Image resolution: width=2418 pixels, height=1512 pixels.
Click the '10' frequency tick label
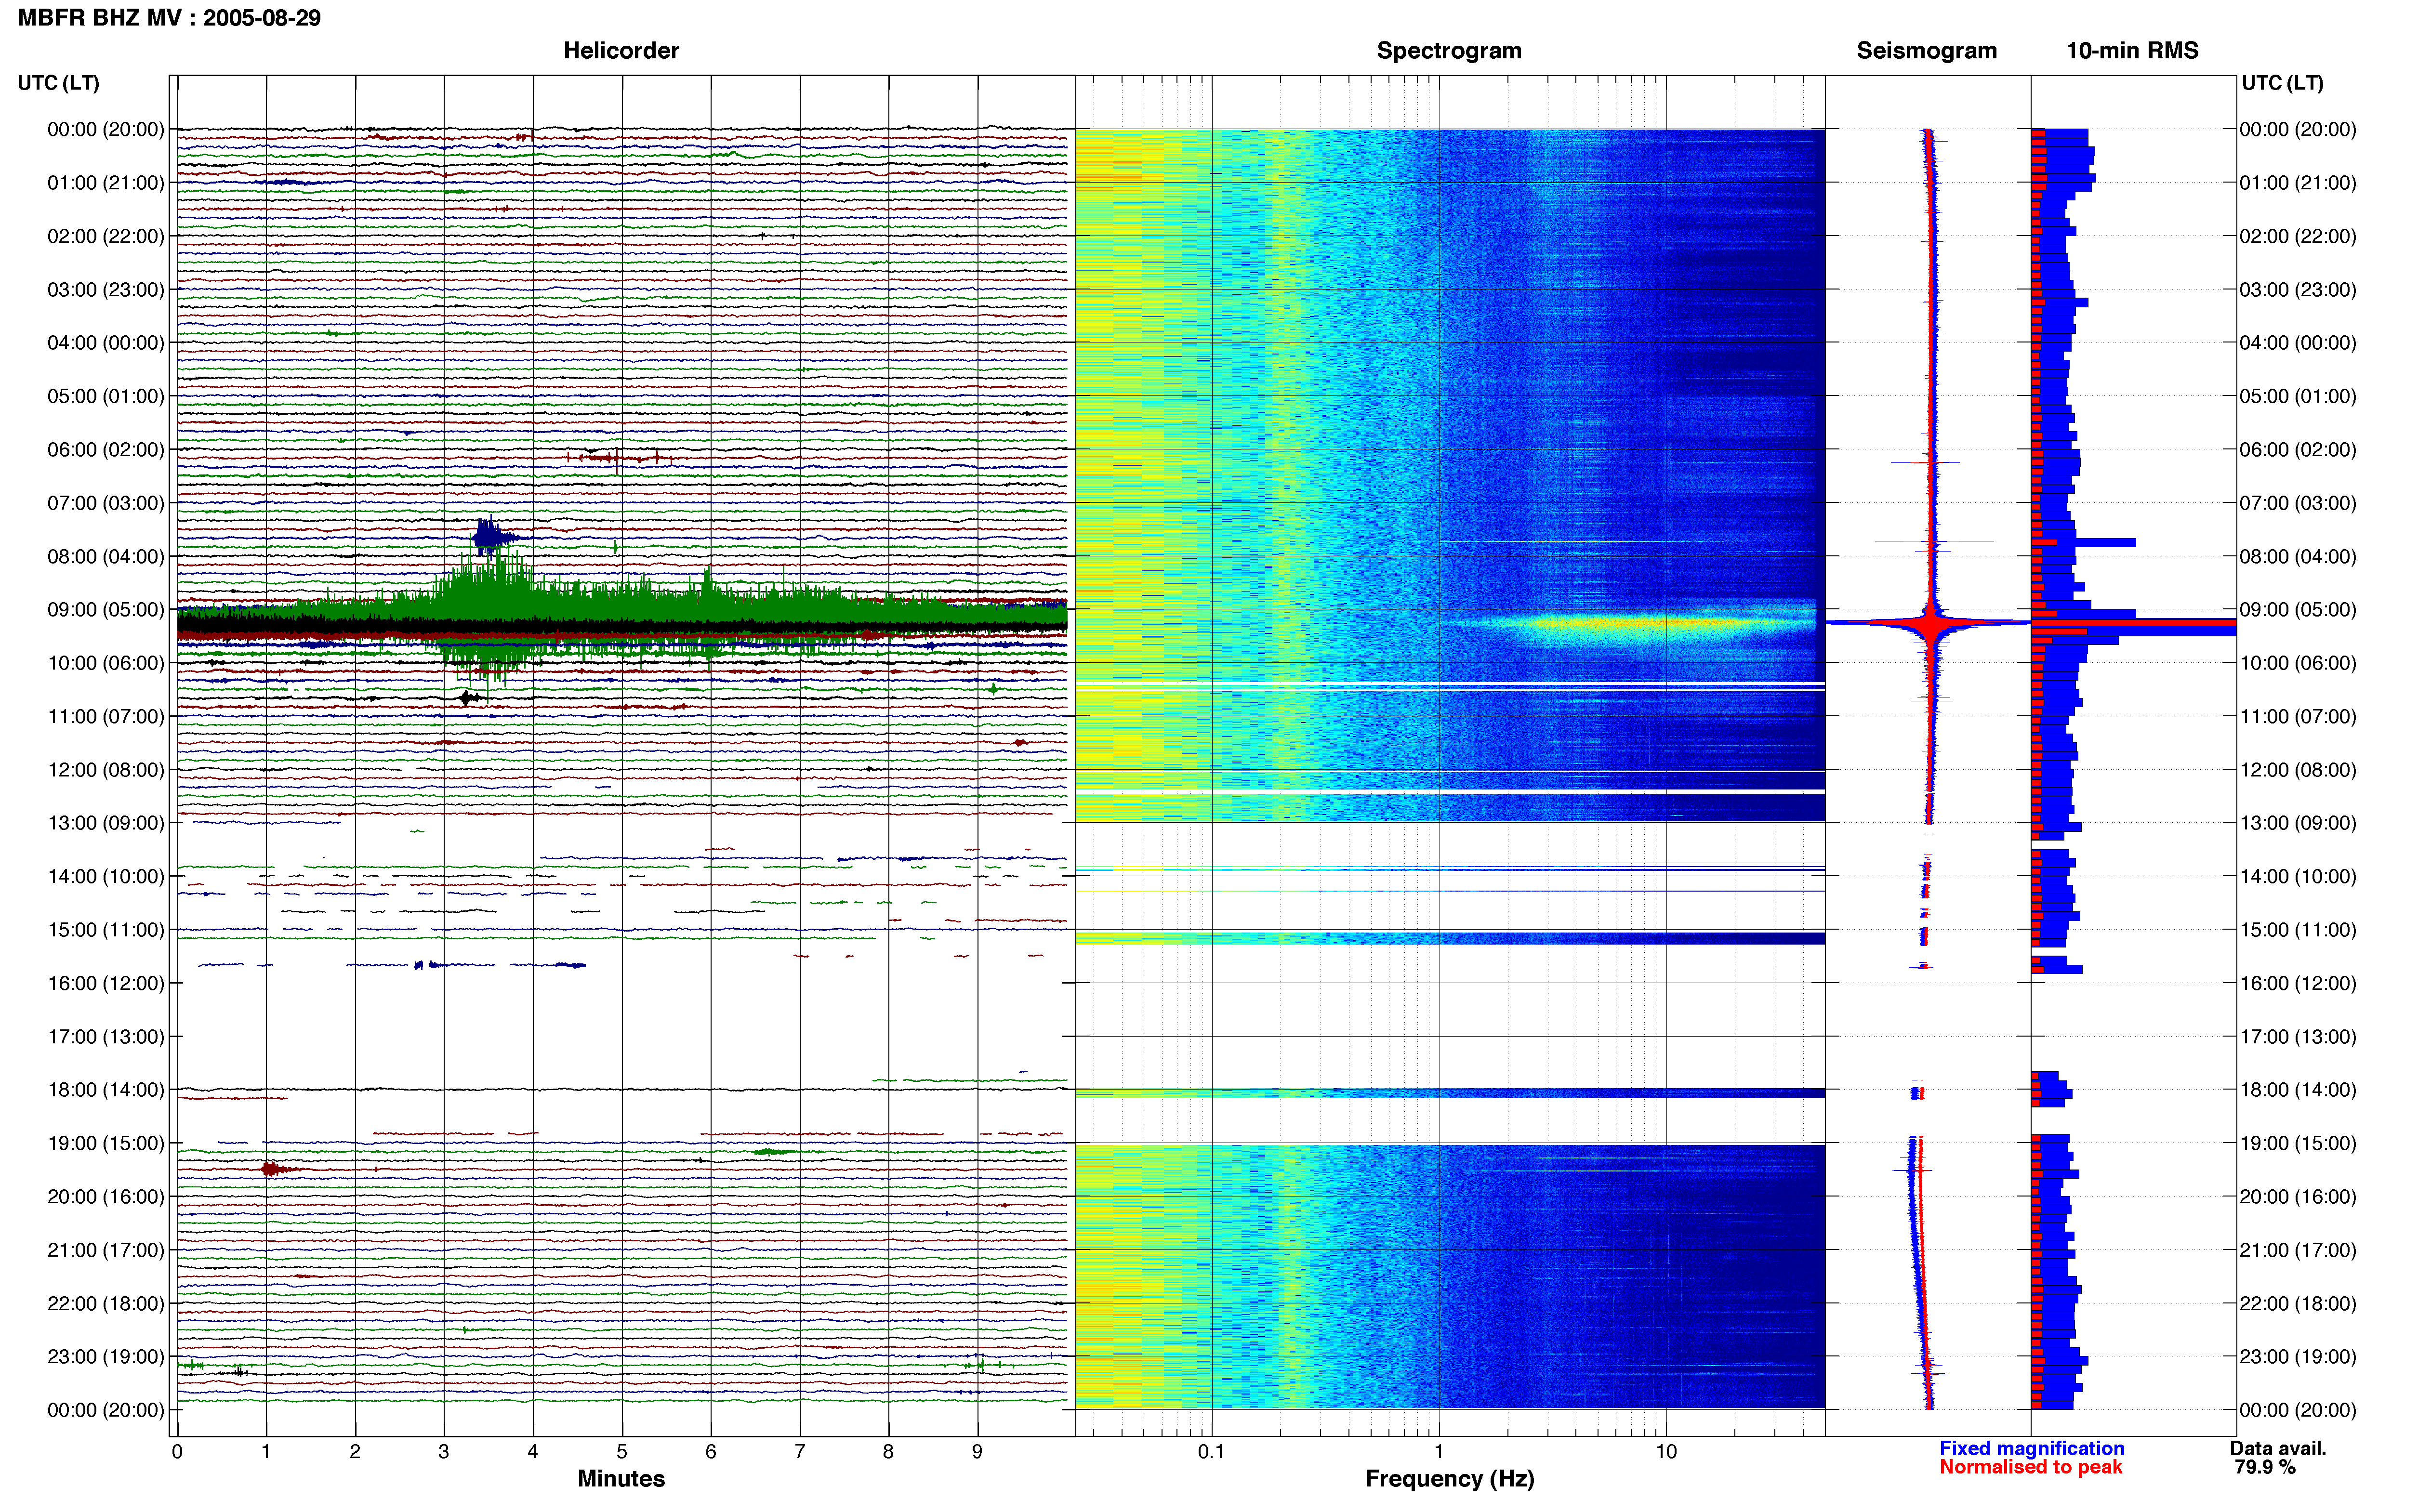click(x=1666, y=1451)
